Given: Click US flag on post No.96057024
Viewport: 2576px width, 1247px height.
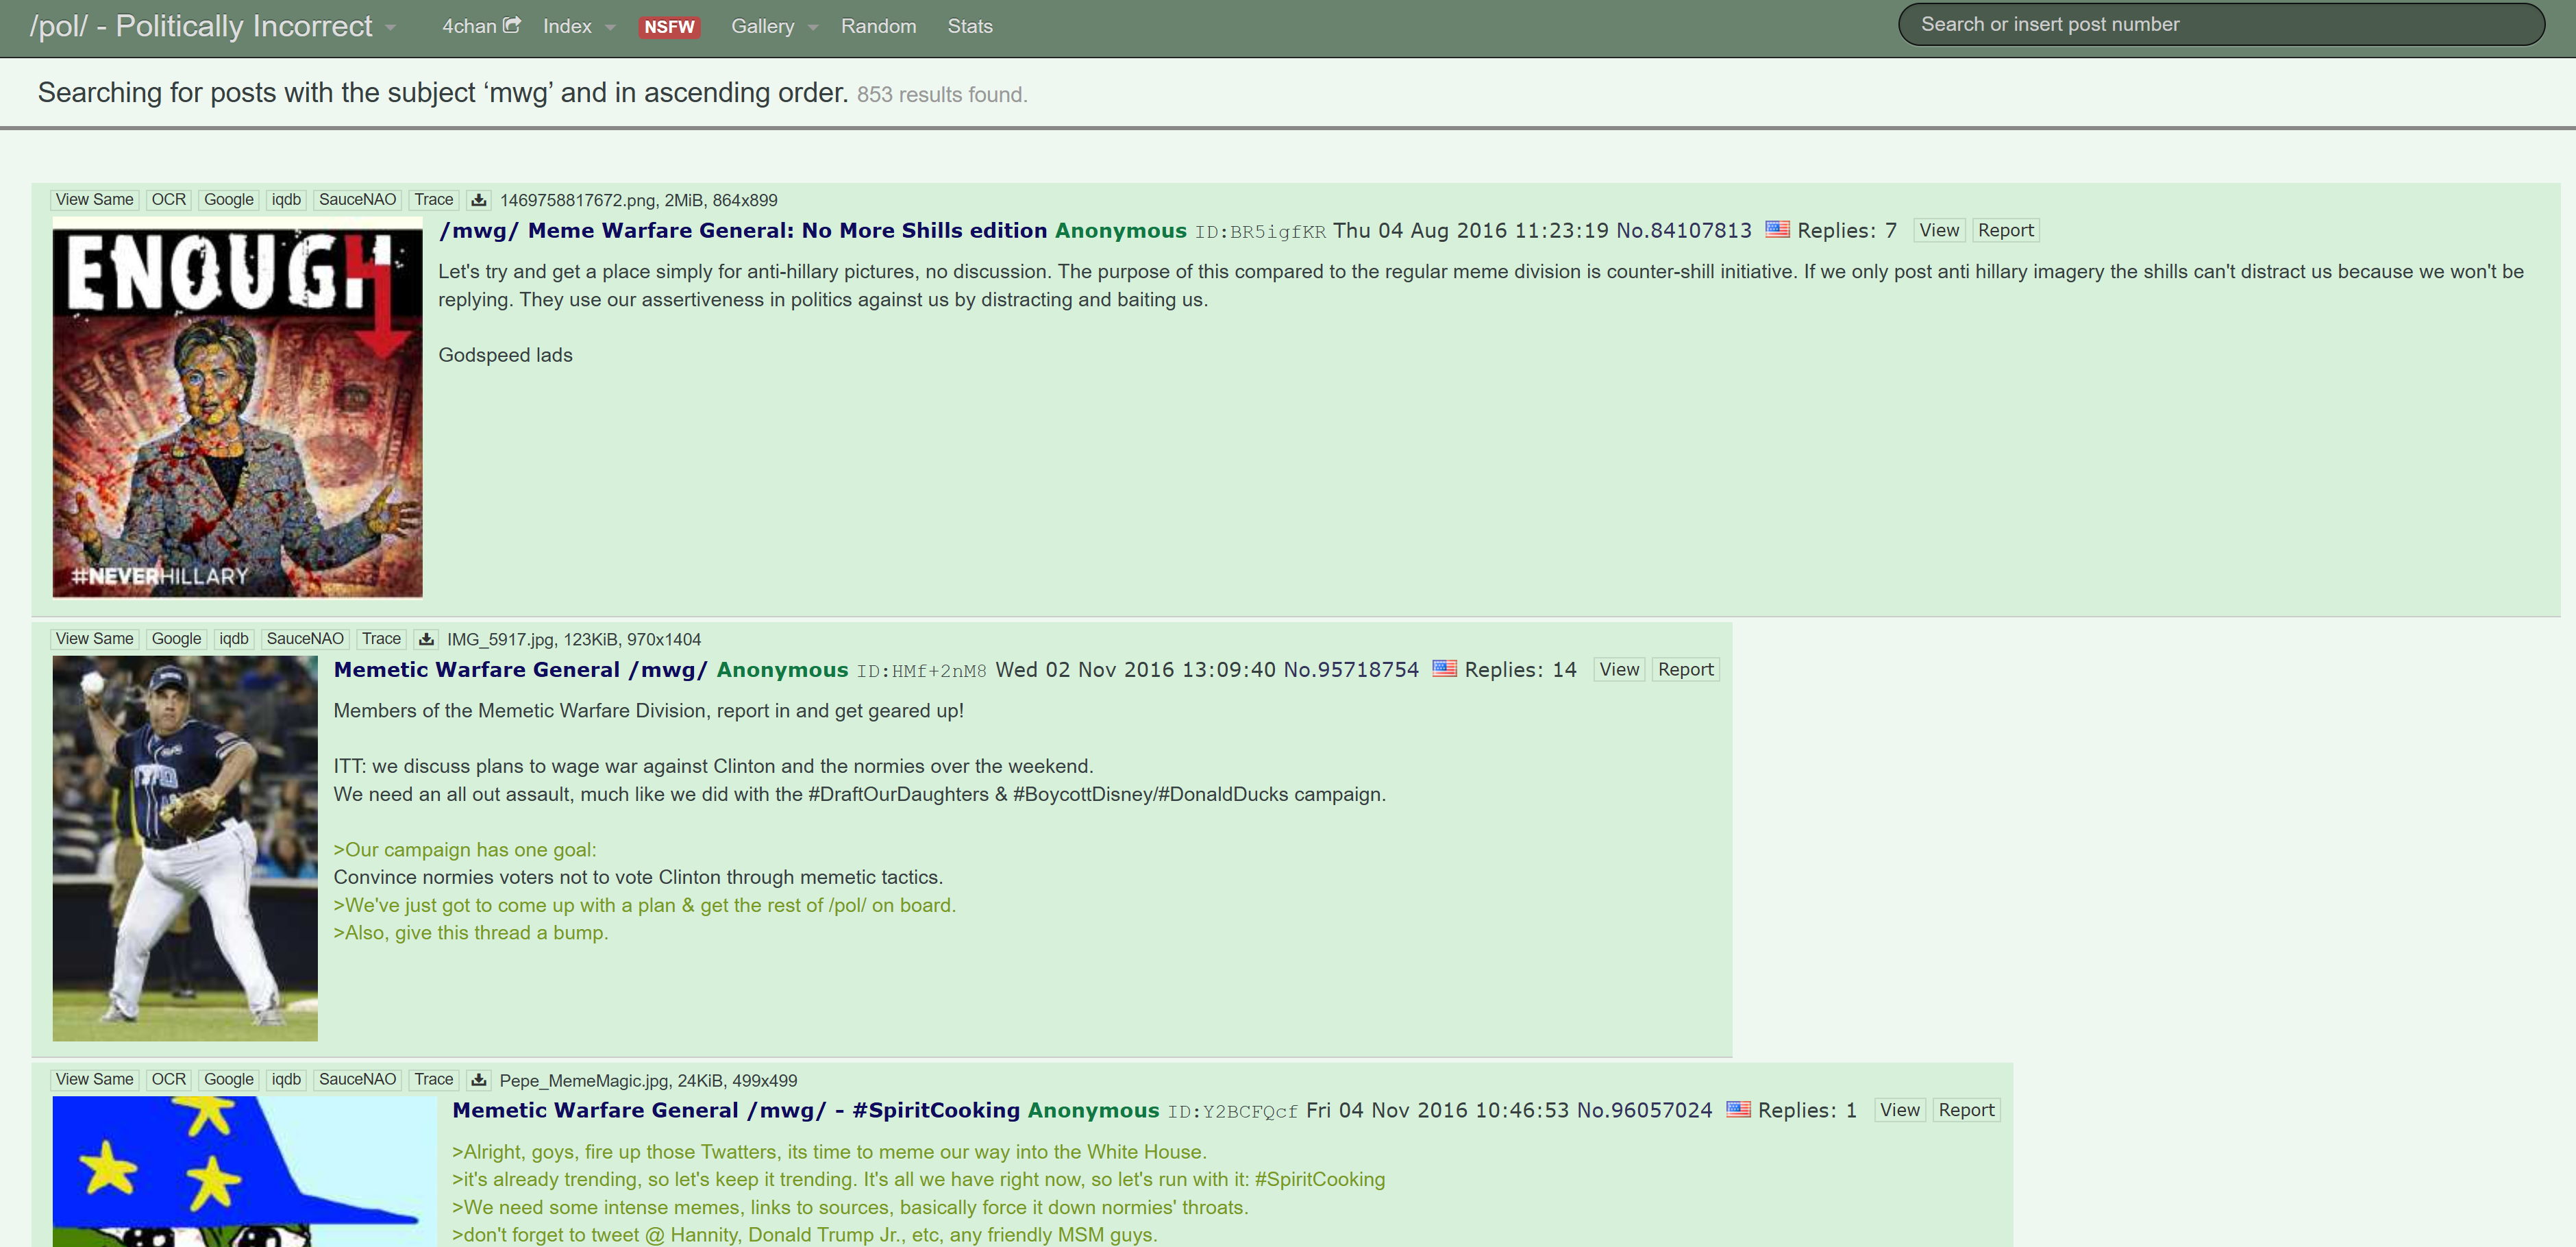Looking at the screenshot, I should coord(1738,1109).
